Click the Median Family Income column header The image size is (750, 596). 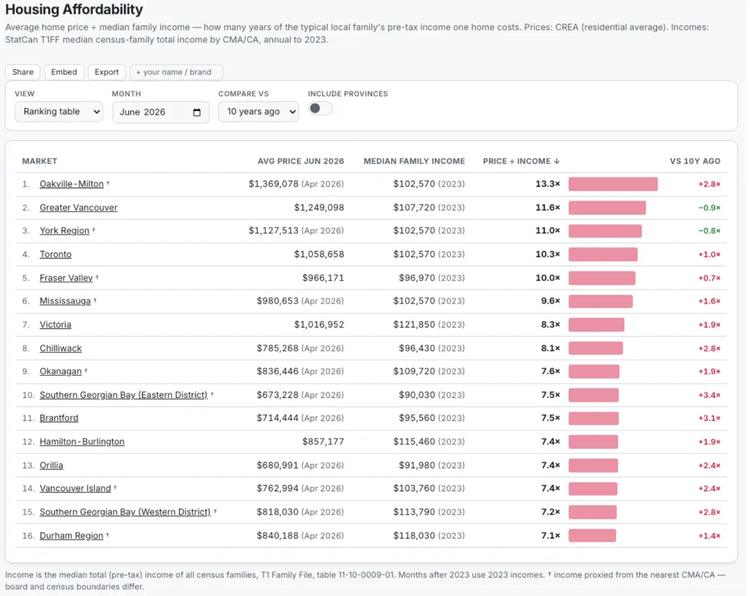click(414, 161)
